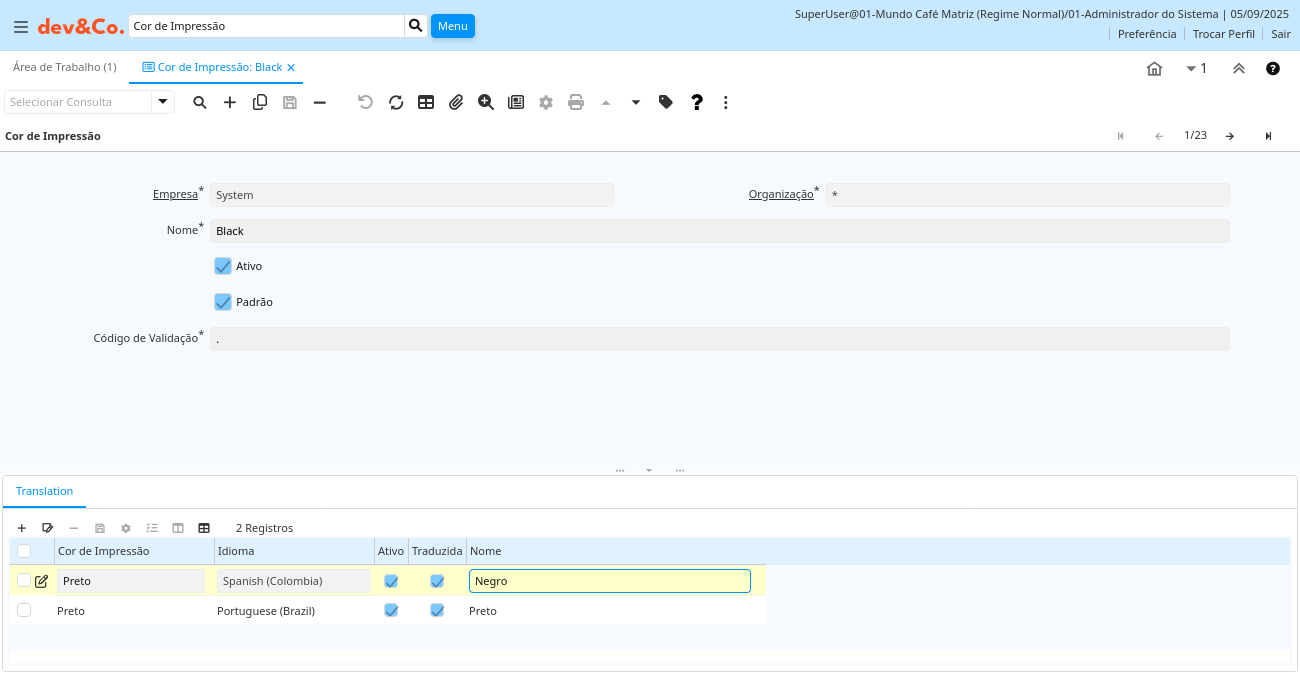Open attachments with paperclip icon
Viewport: 1300px width, 674px height.
pos(456,102)
